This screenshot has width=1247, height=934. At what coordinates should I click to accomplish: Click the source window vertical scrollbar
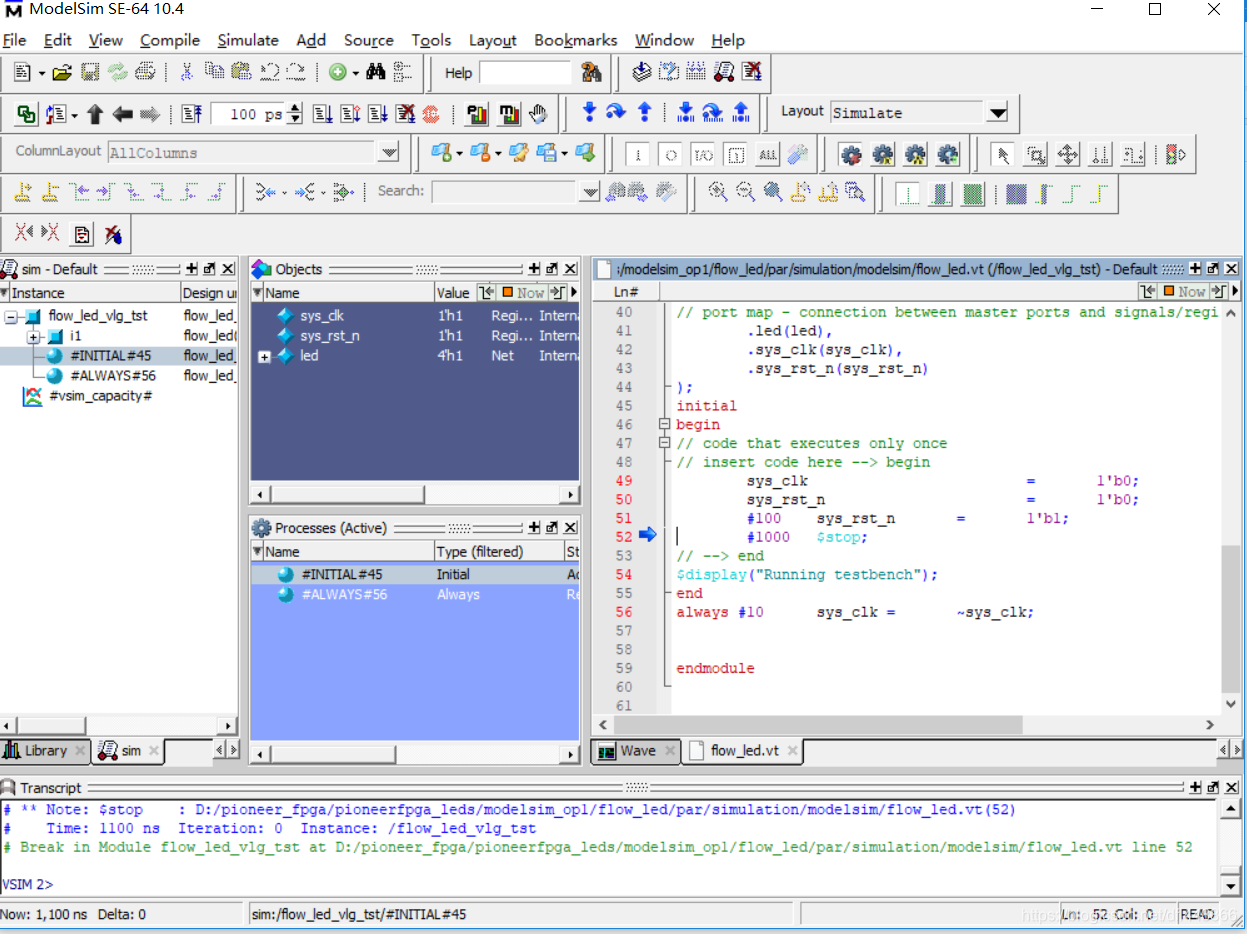pyautogui.click(x=1230, y=617)
